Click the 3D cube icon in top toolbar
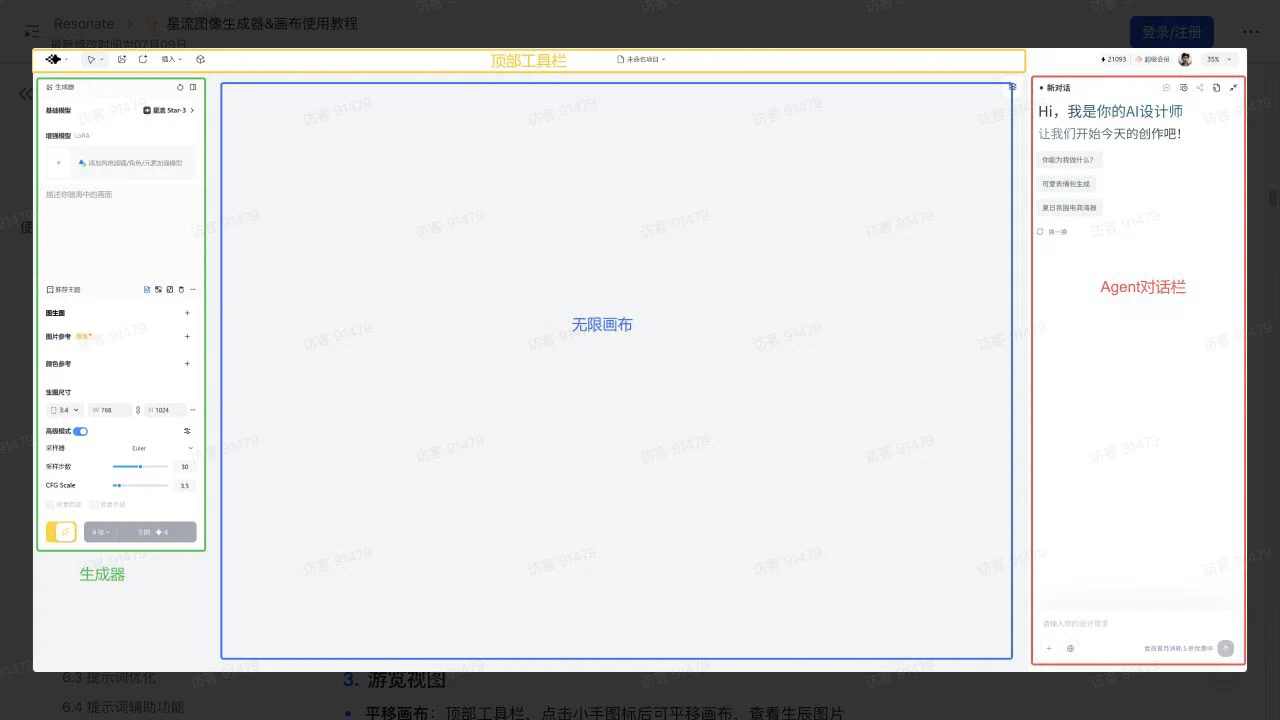1280x720 pixels. coord(200,60)
